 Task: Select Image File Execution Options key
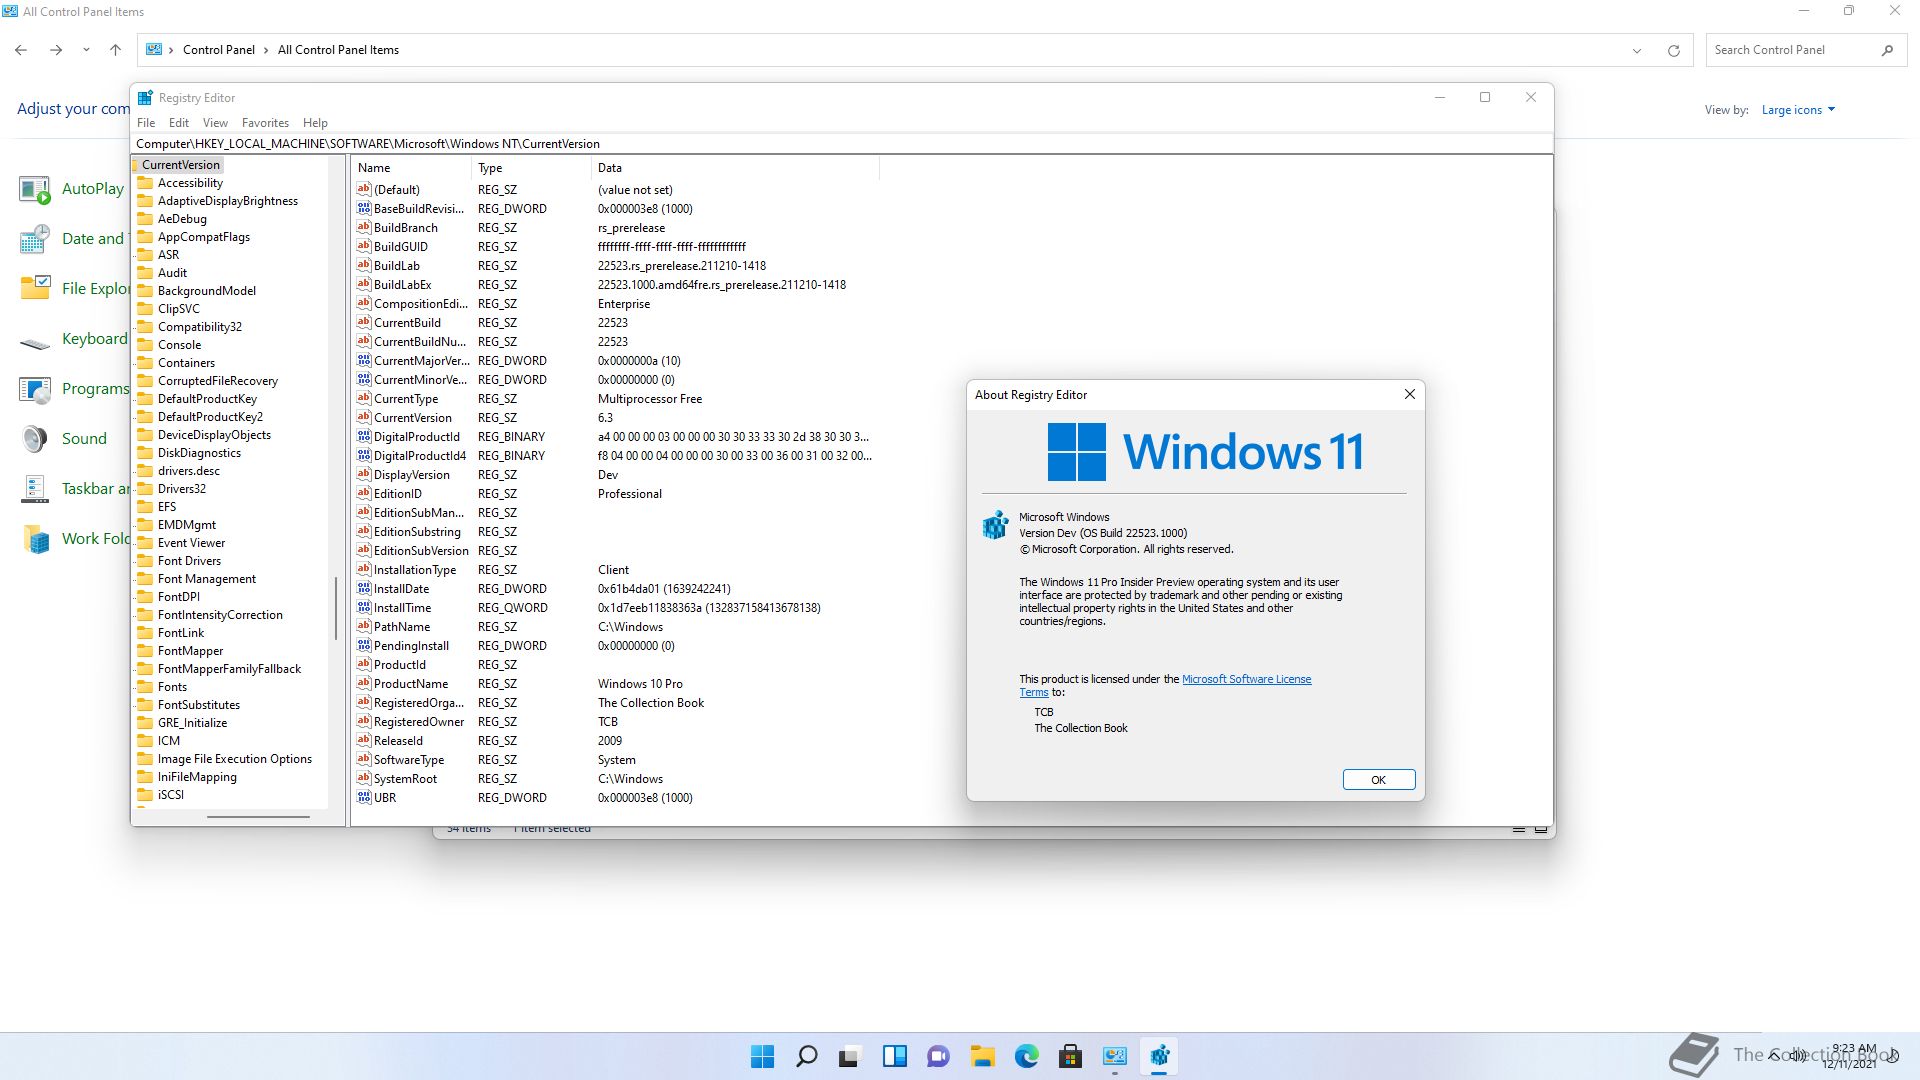(x=235, y=759)
